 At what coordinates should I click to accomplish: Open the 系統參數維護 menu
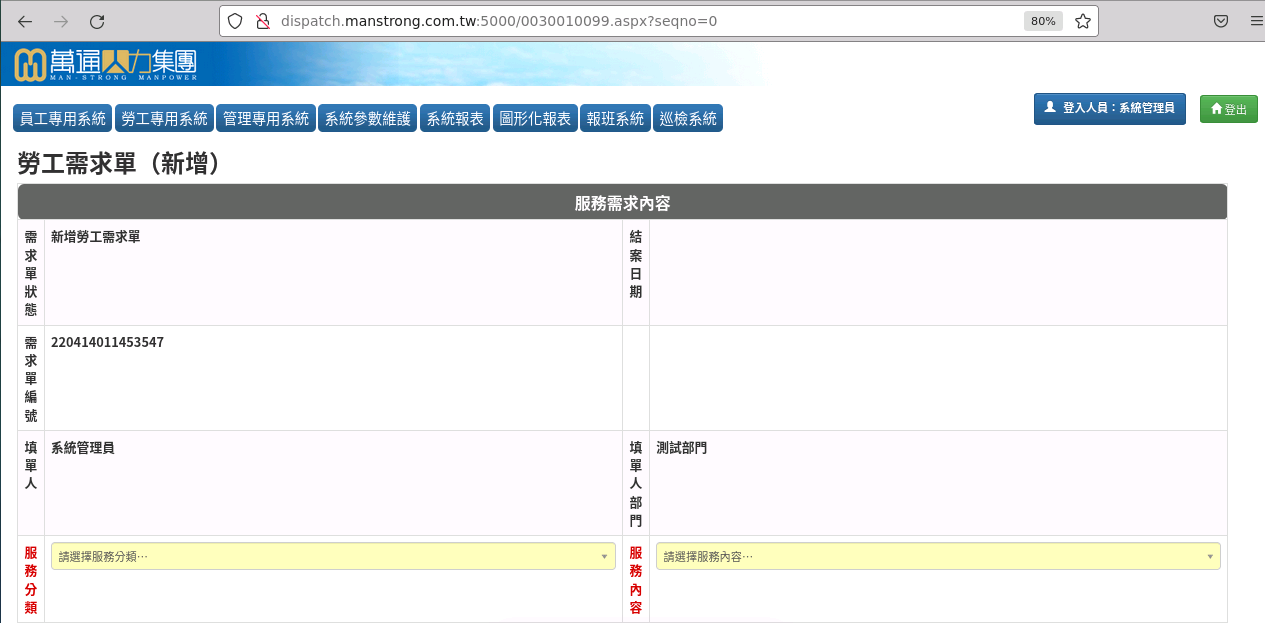point(368,118)
